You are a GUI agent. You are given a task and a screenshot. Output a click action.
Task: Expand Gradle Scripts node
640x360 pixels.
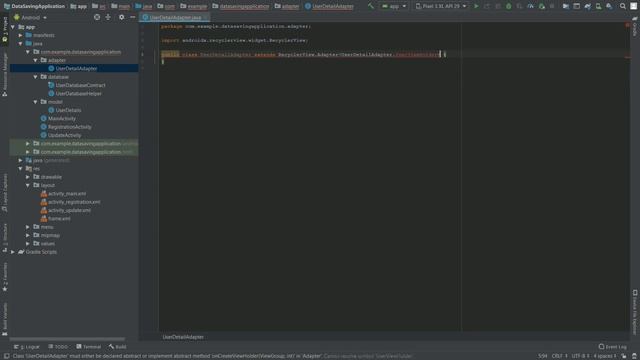coord(13,252)
